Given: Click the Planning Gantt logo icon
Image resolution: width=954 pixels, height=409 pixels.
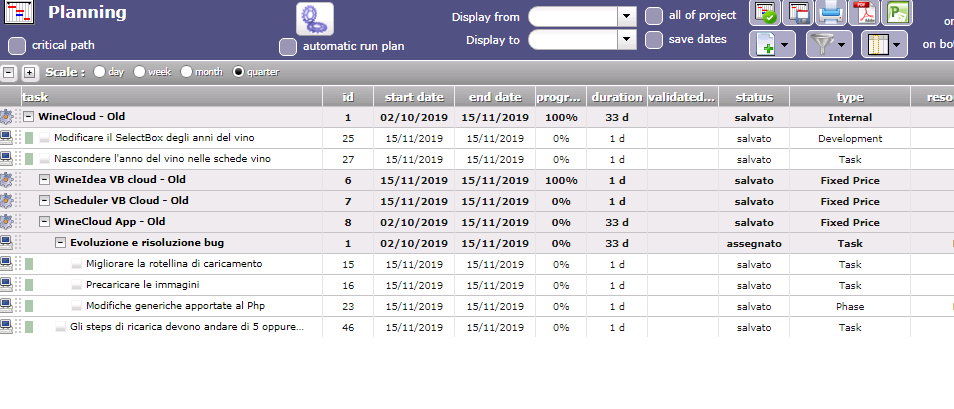Looking at the screenshot, I should [19, 12].
